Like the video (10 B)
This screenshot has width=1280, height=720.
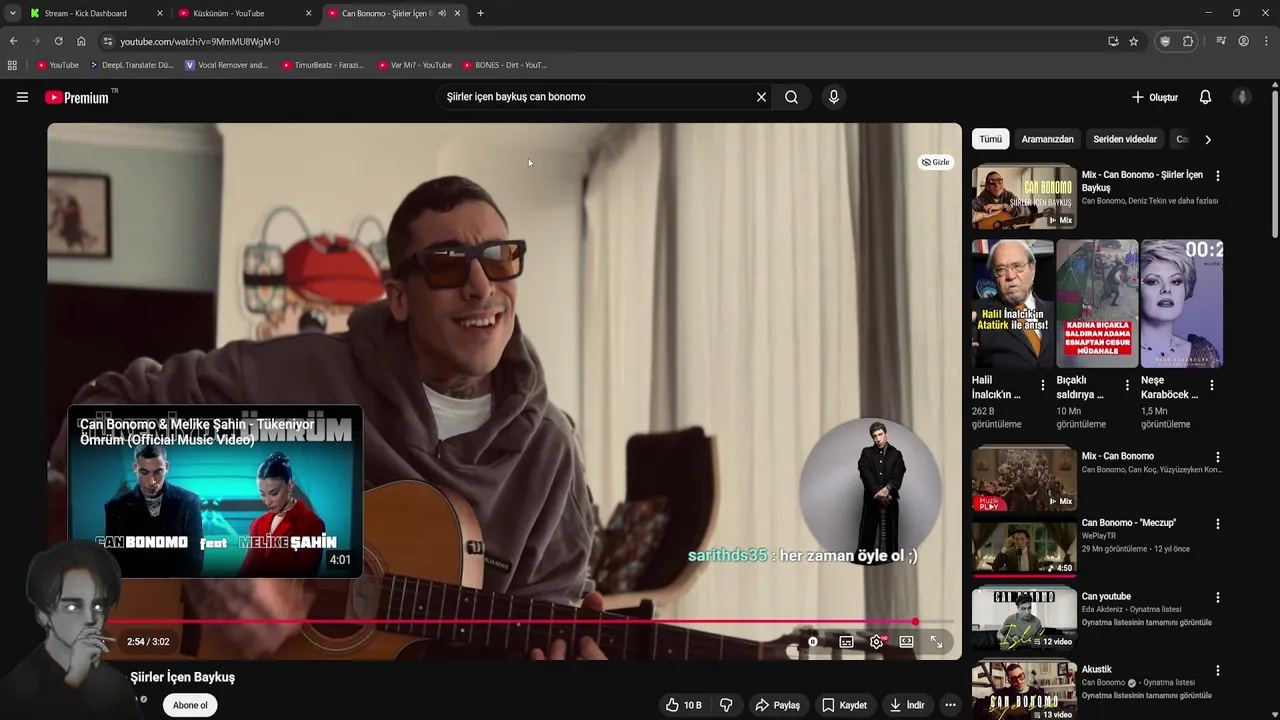[683, 705]
